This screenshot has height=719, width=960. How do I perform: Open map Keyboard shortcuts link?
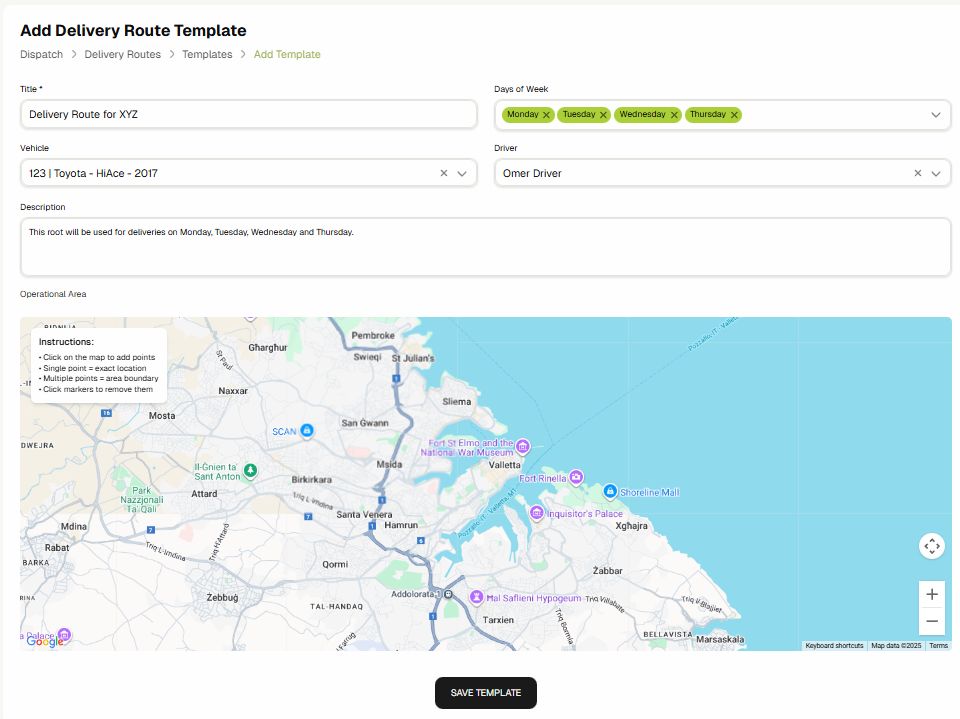click(834, 646)
